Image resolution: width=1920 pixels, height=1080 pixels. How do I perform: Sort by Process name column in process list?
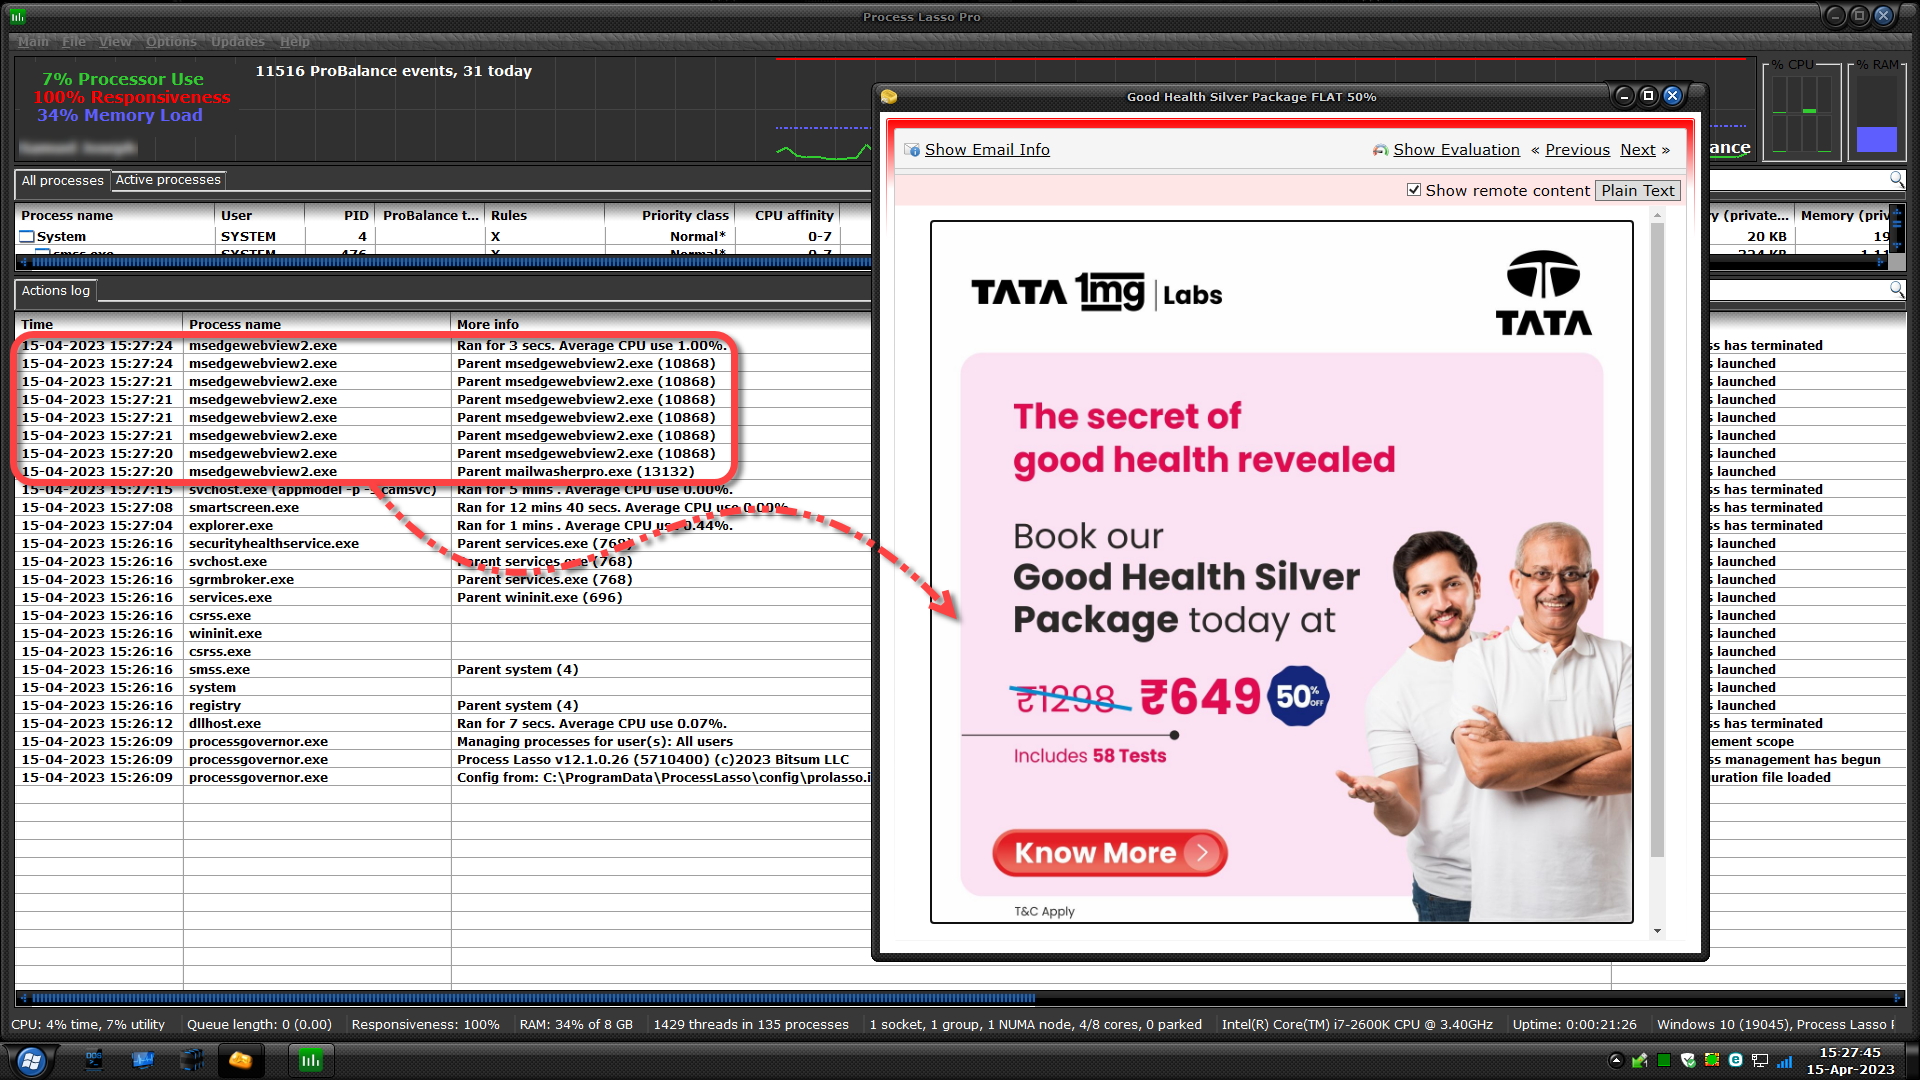pyautogui.click(x=114, y=215)
